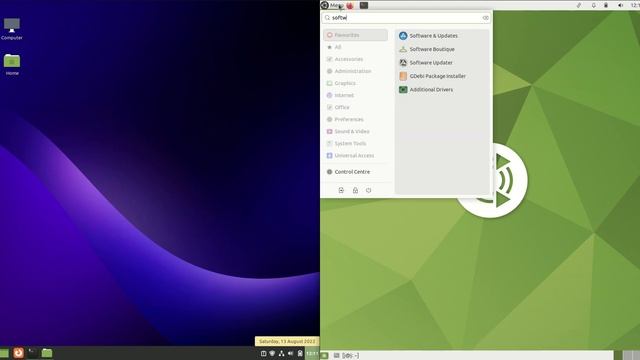
Task: Select the Administration category
Action: point(356,71)
